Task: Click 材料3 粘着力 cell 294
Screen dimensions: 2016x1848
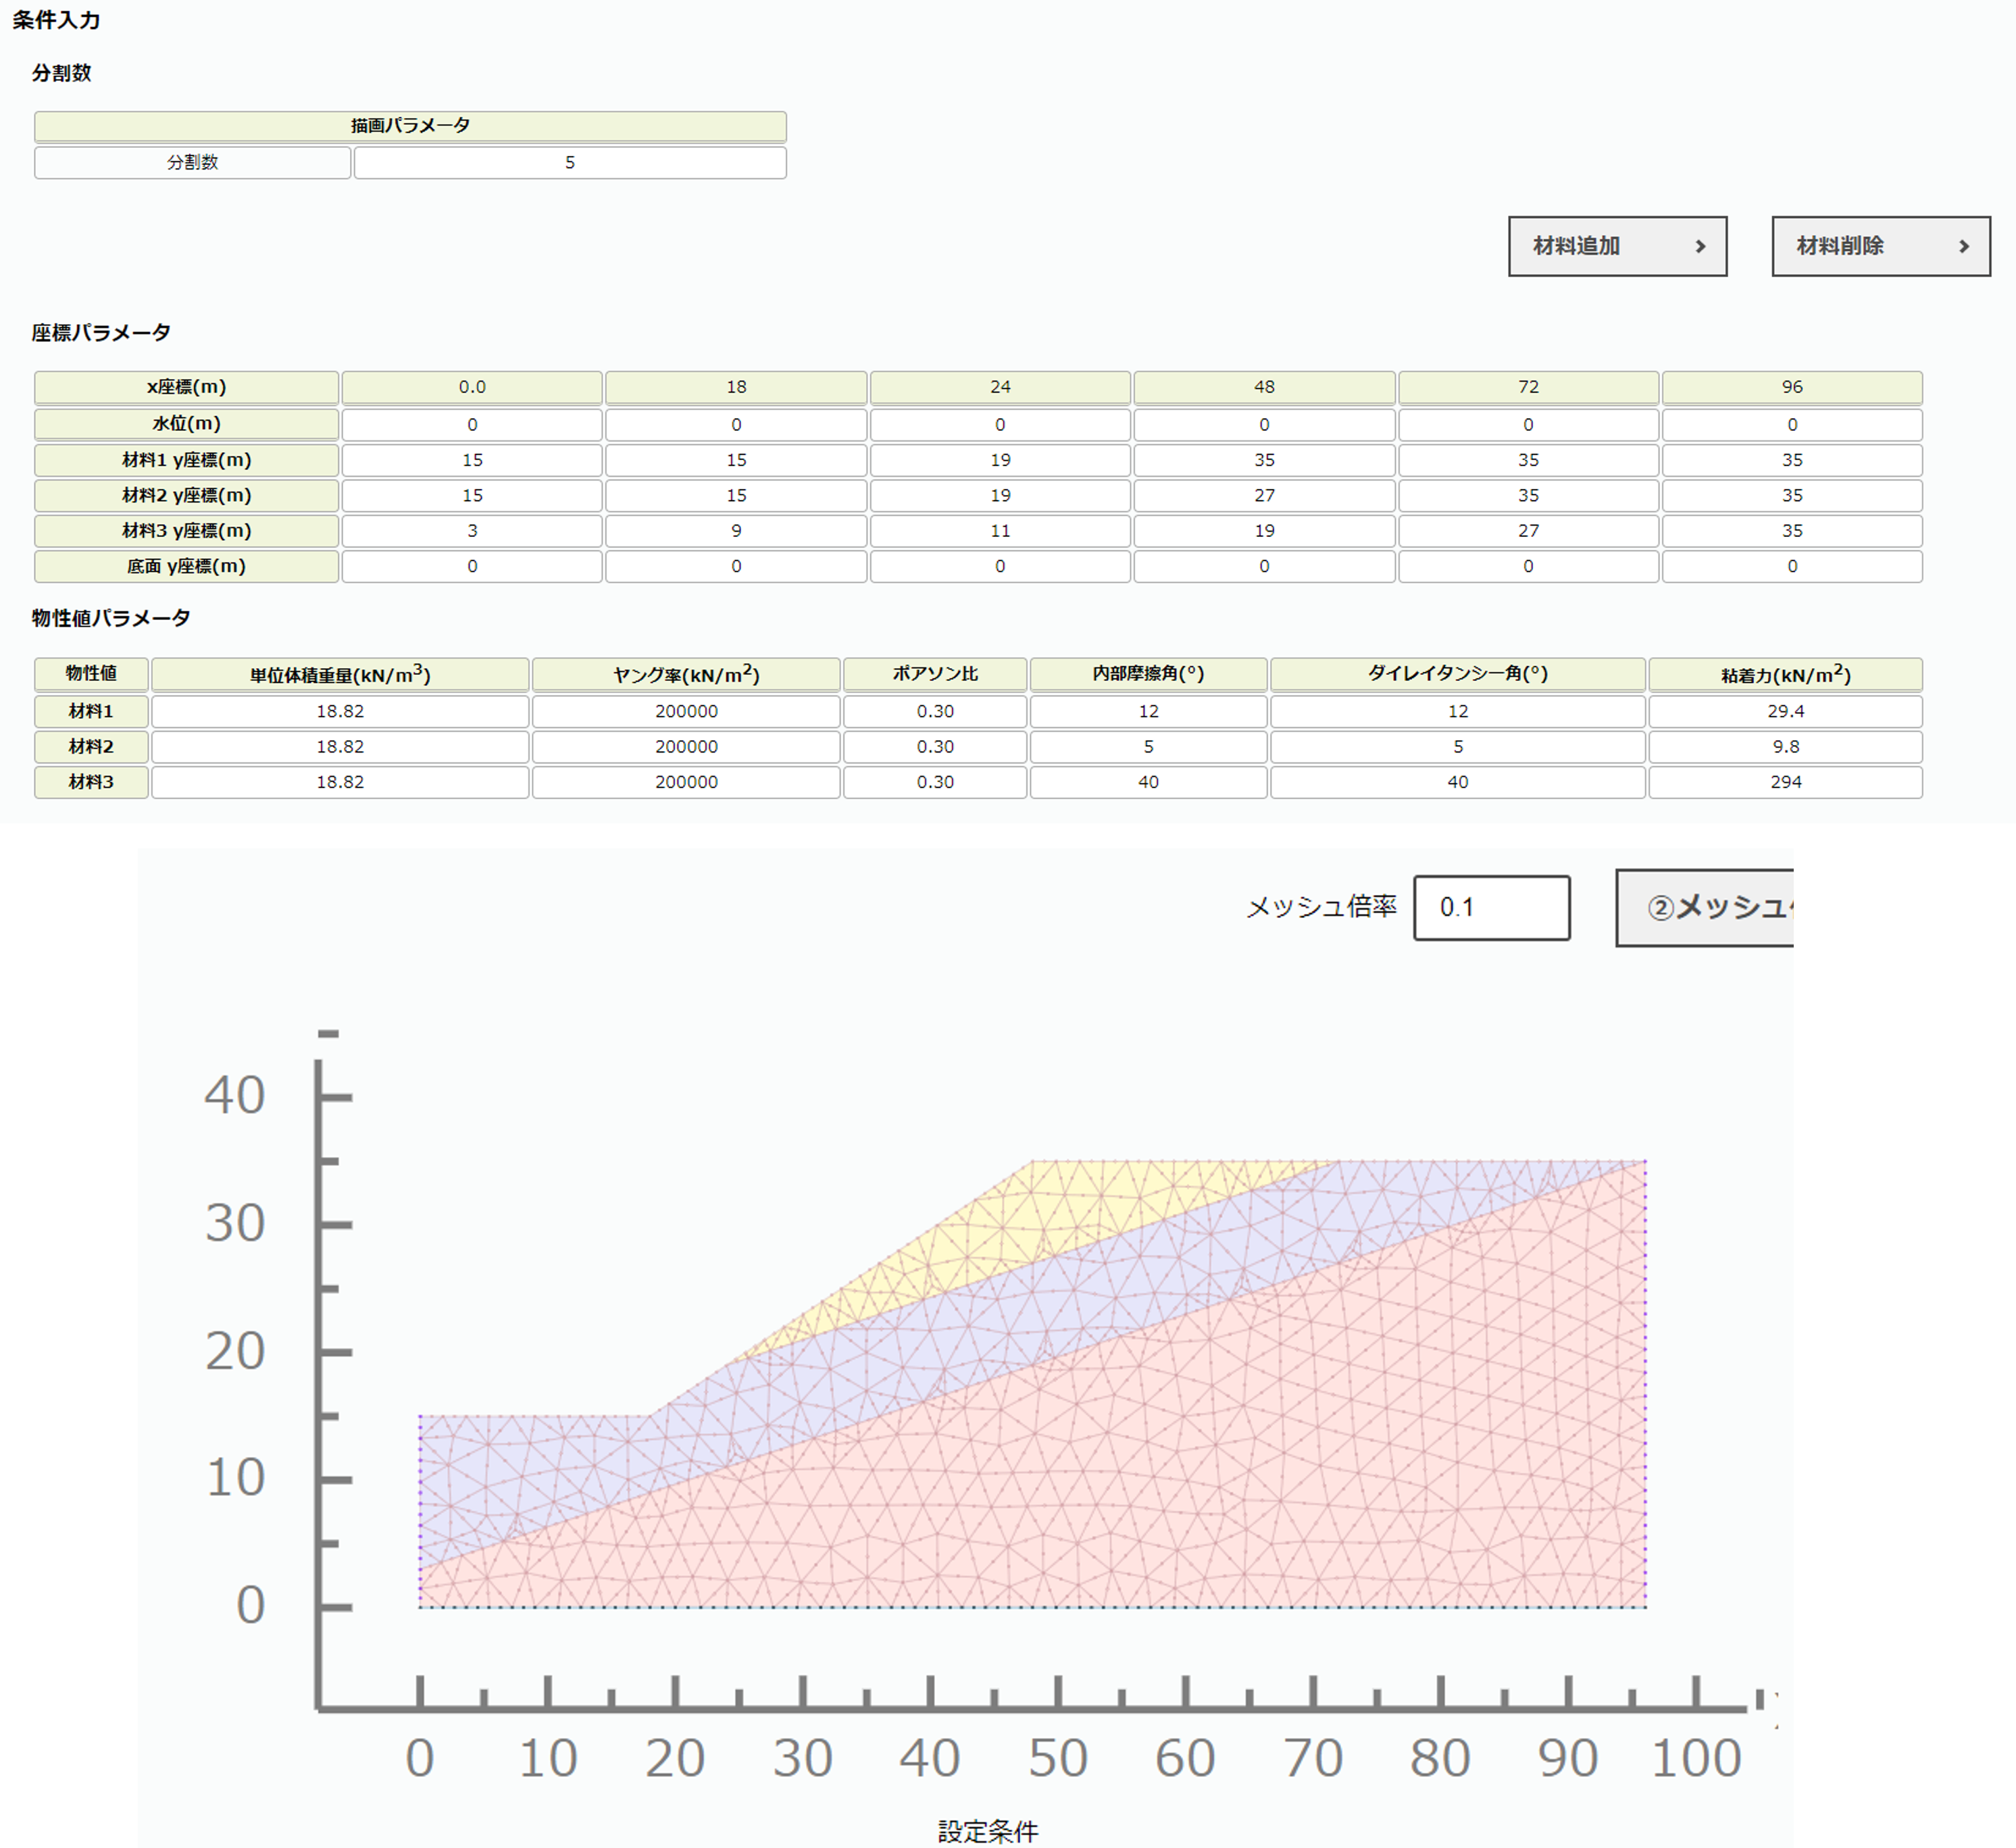Action: pyautogui.click(x=1785, y=782)
